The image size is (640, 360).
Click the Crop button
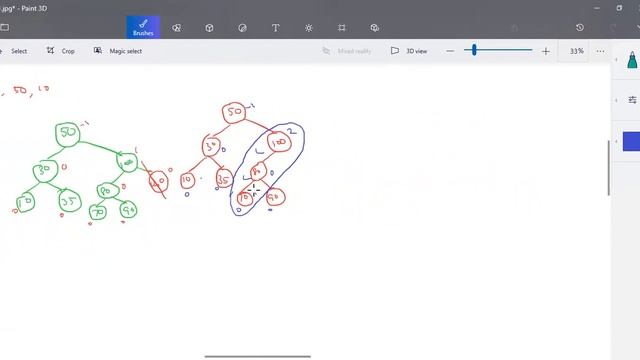pos(60,51)
